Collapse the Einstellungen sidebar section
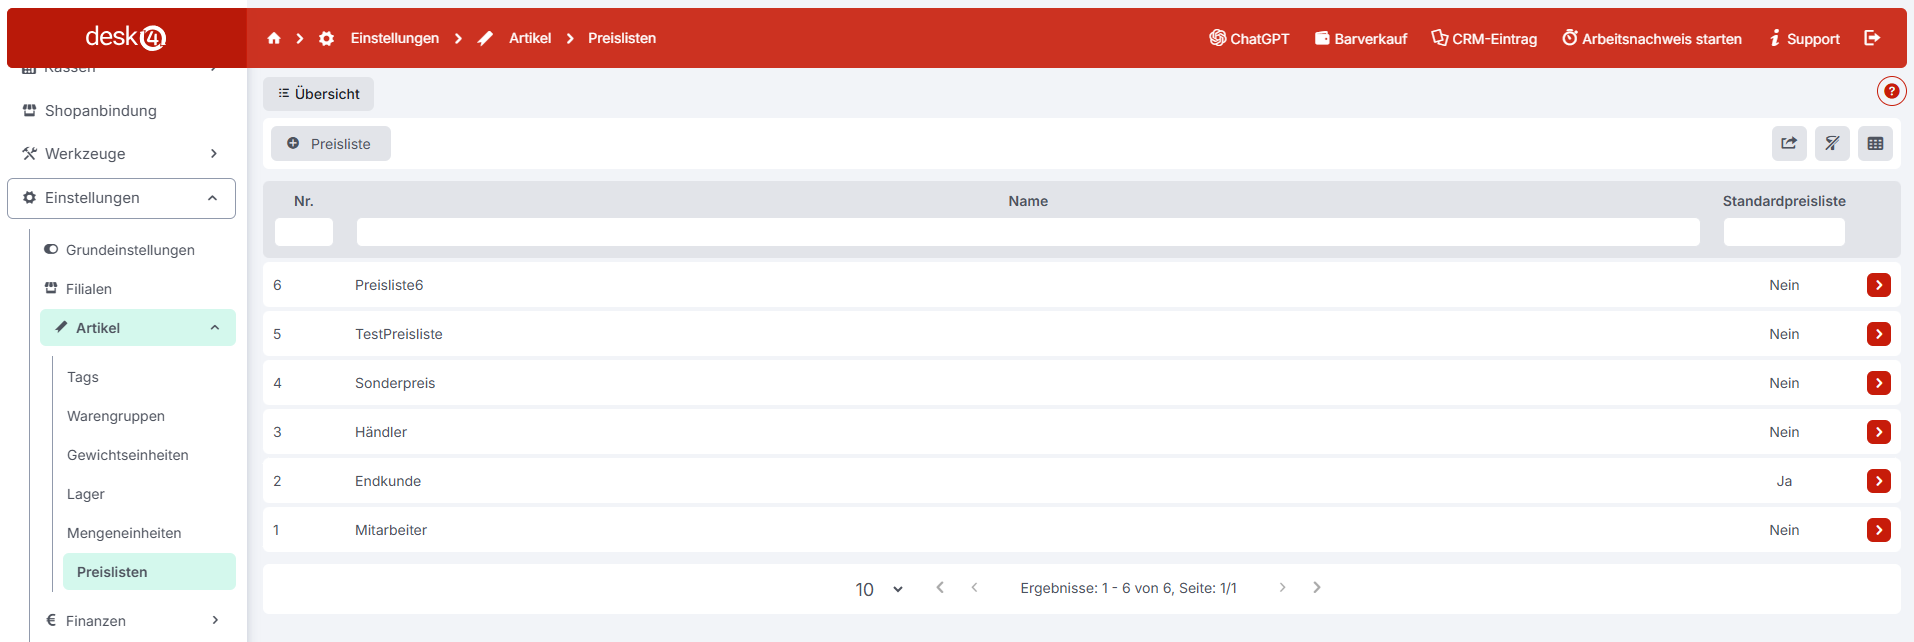The image size is (1914, 642). (x=213, y=198)
